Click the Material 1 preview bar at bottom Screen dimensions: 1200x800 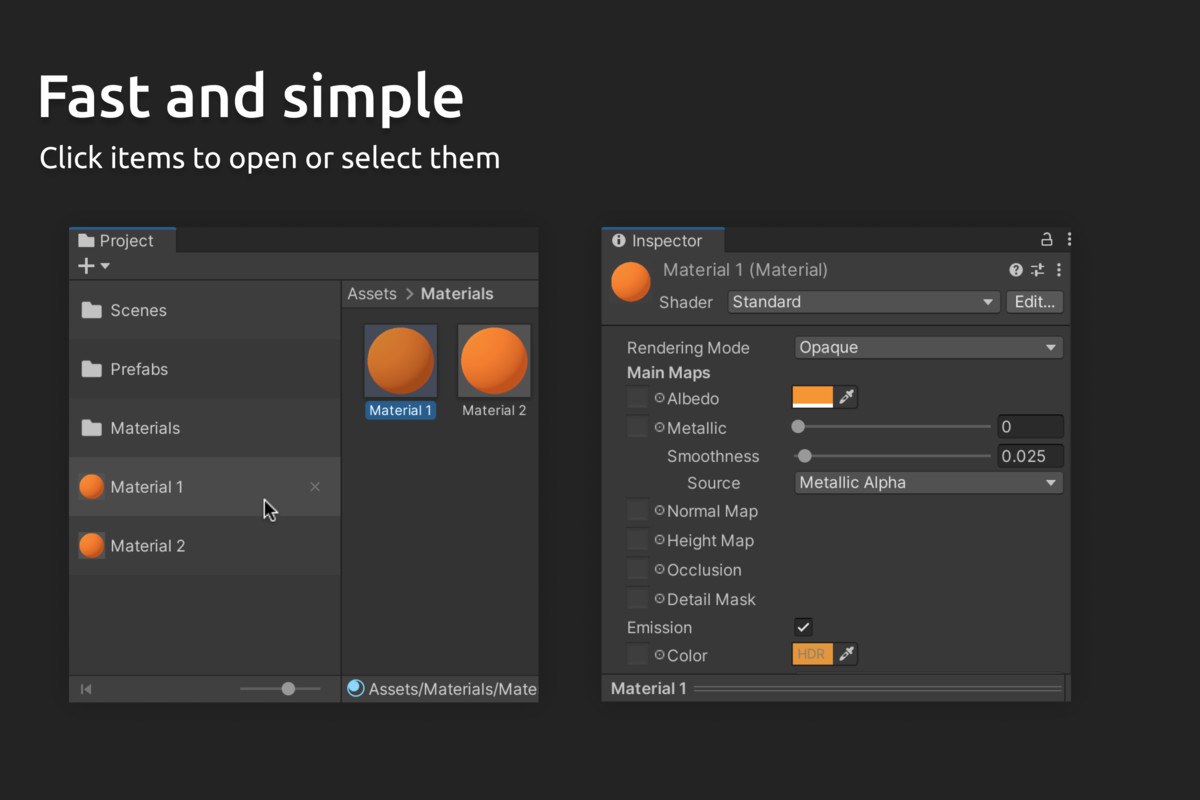836,688
